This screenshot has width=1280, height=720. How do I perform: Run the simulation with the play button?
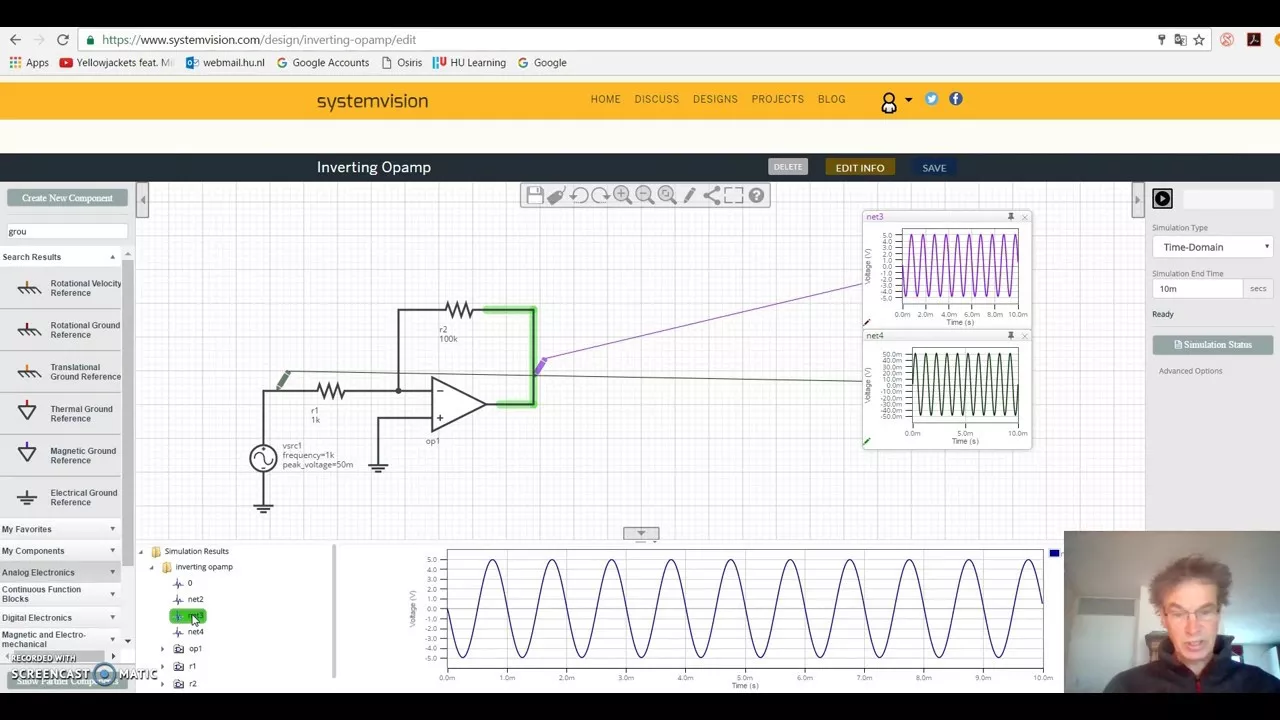(1162, 199)
